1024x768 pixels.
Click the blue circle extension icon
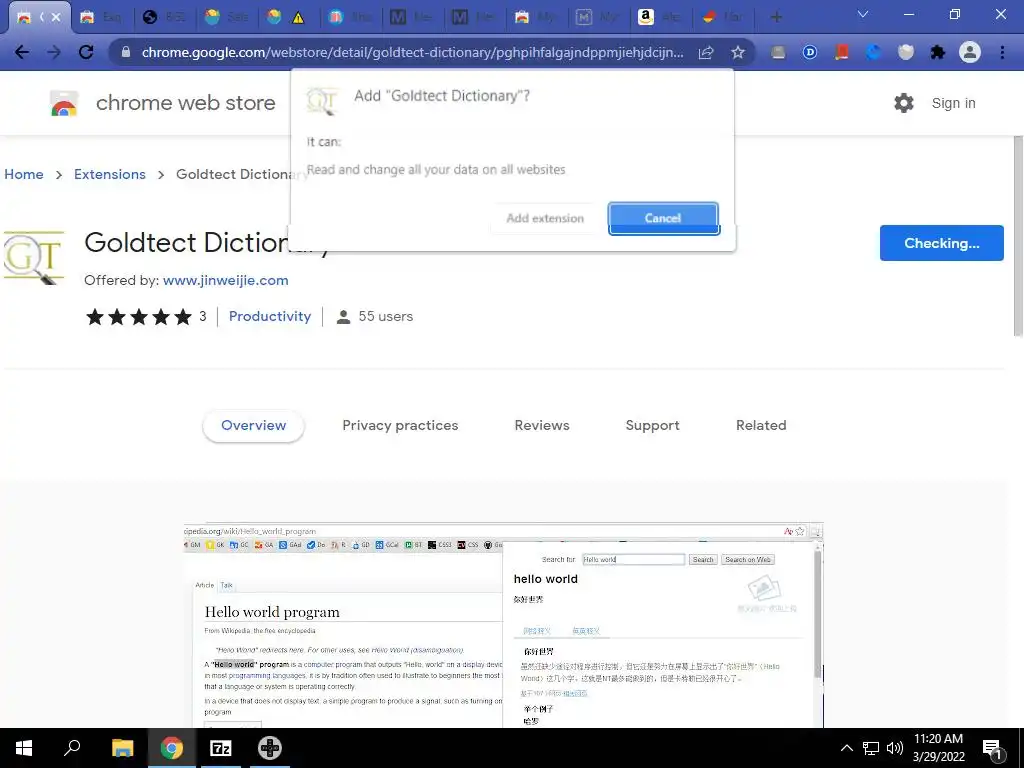(874, 52)
